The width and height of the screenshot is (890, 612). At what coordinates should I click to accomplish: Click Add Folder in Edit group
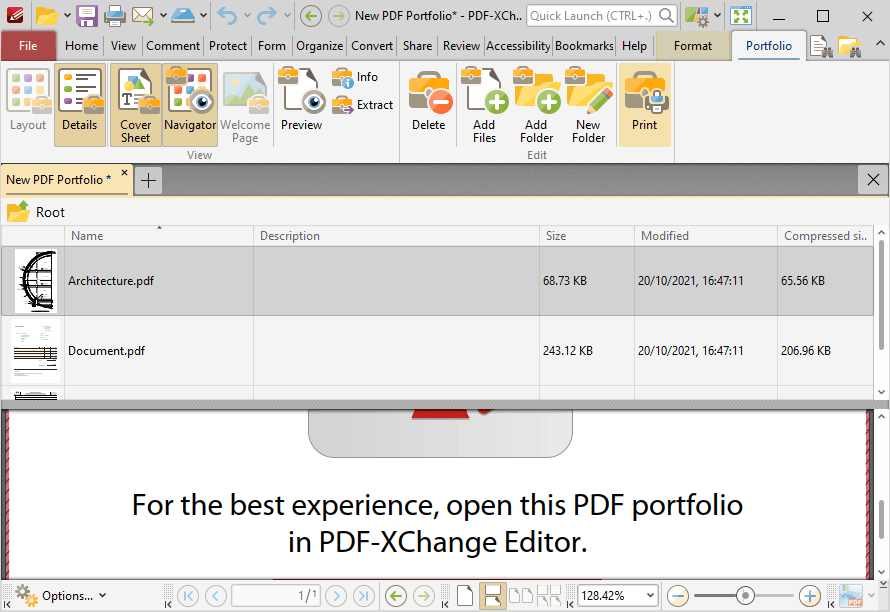536,104
